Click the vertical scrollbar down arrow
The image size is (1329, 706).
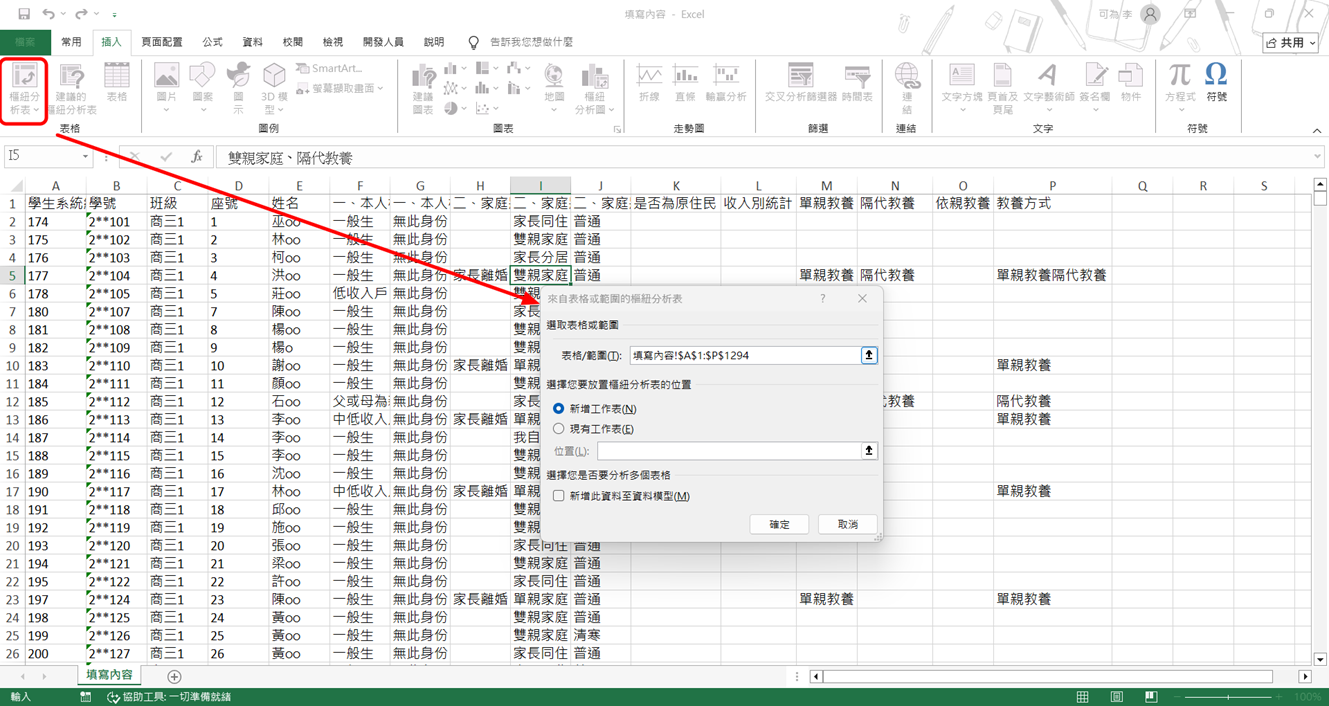(1320, 659)
